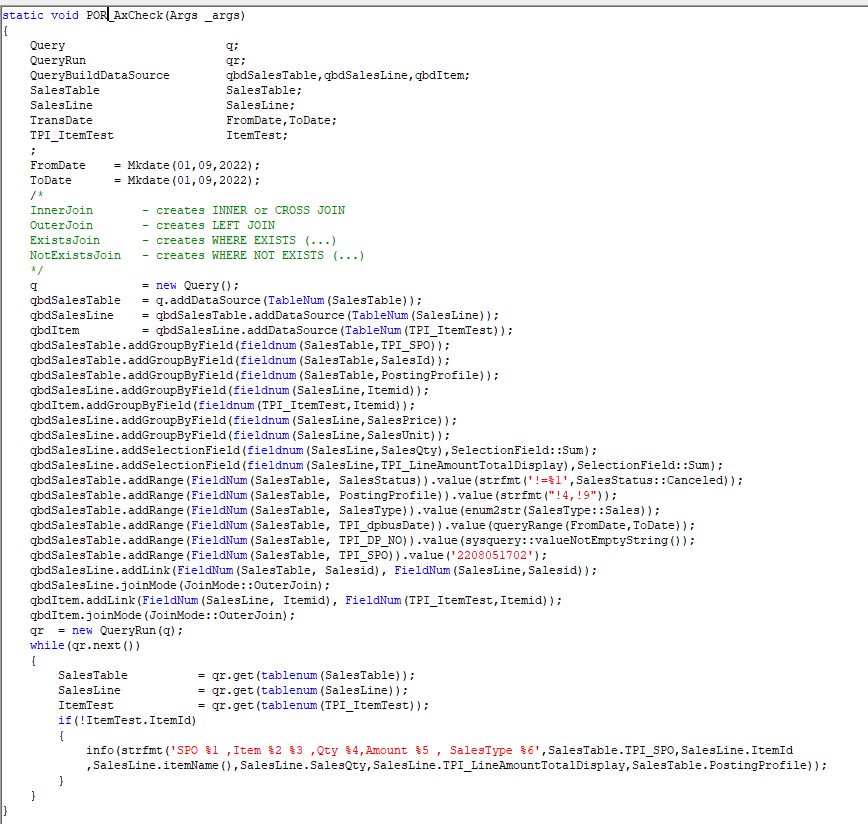Viewport: 868px width, 824px height.
Task: Click 'qbdSalesLine.addLink' line
Action: click(x=313, y=570)
